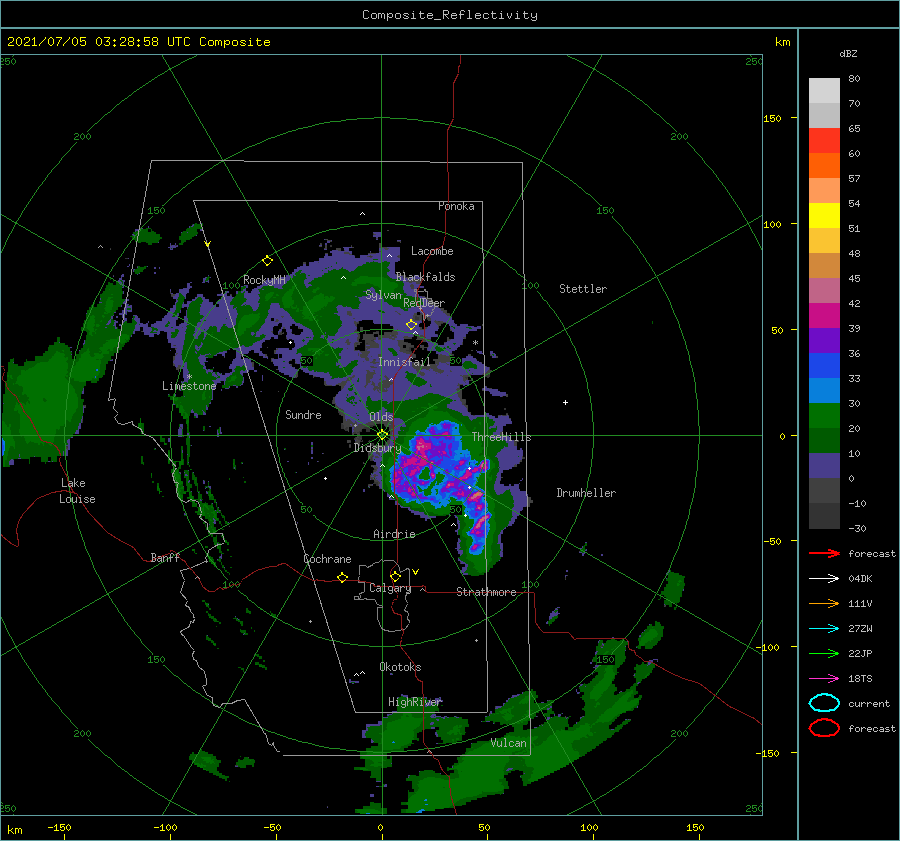Image resolution: width=900 pixels, height=841 pixels.
Task: Click yellow diamond marker above Calgary label
Action: [x=395, y=576]
